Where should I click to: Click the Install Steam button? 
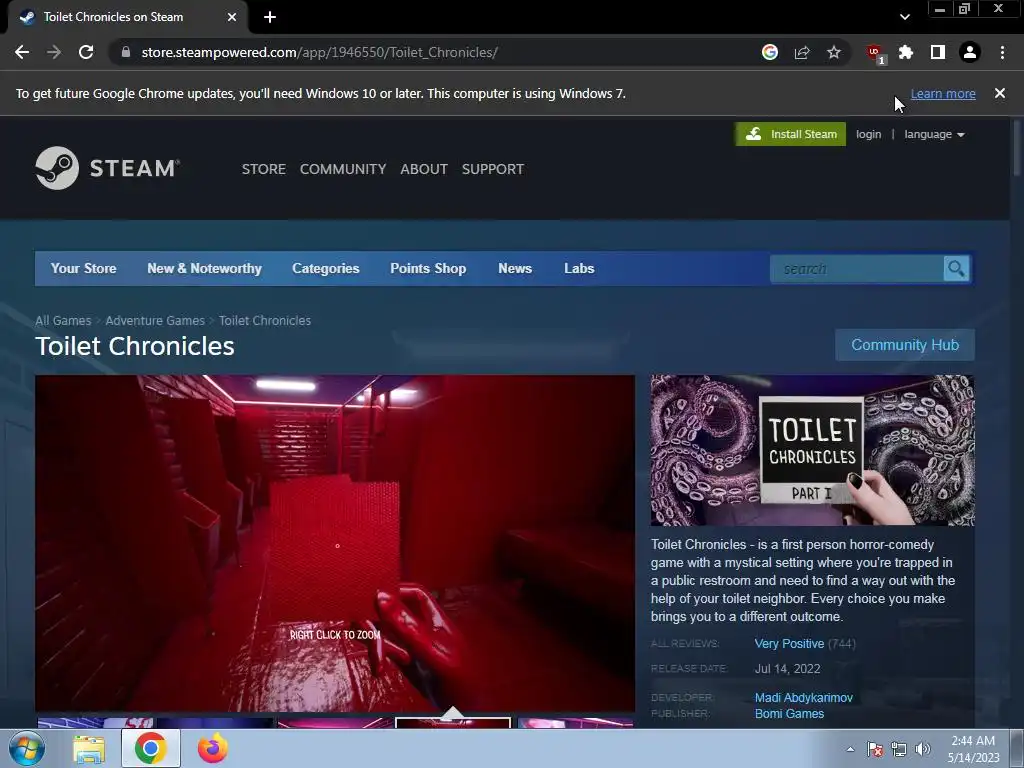(790, 134)
